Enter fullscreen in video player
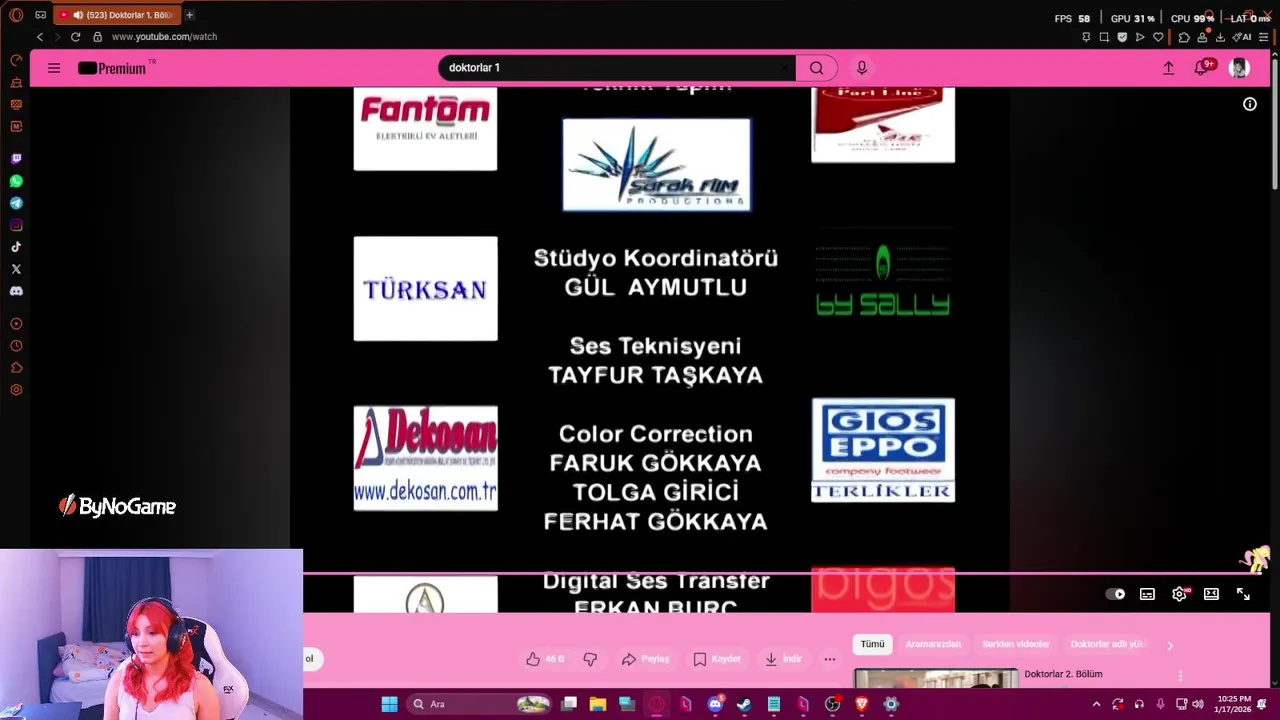 1243,594
